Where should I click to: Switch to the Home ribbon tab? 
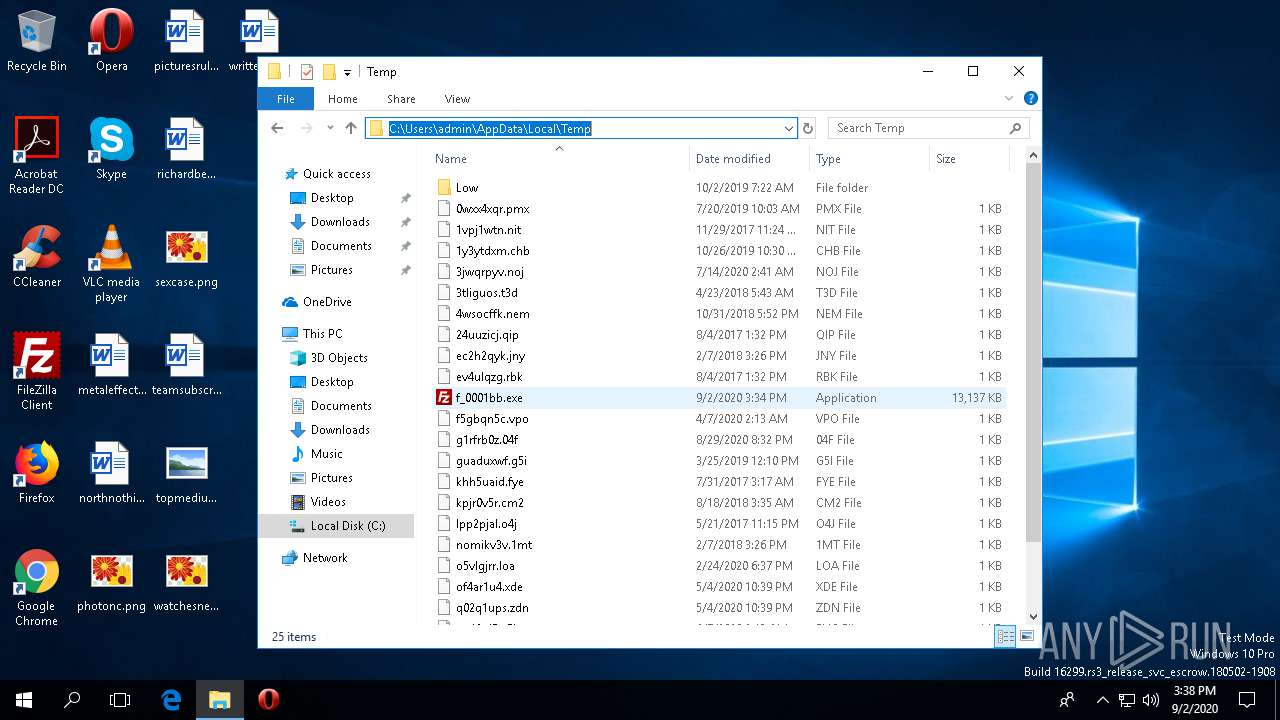343,99
